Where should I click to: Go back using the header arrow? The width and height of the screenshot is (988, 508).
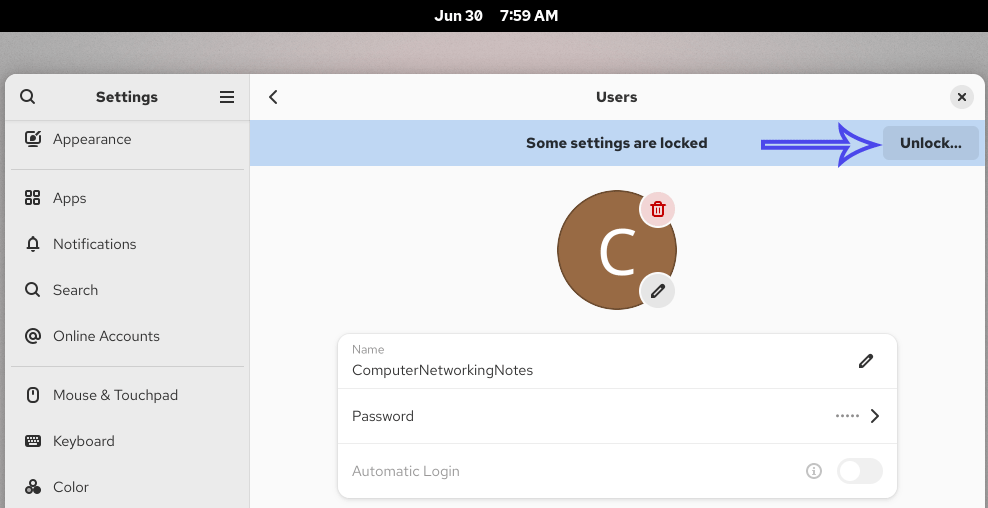[273, 97]
